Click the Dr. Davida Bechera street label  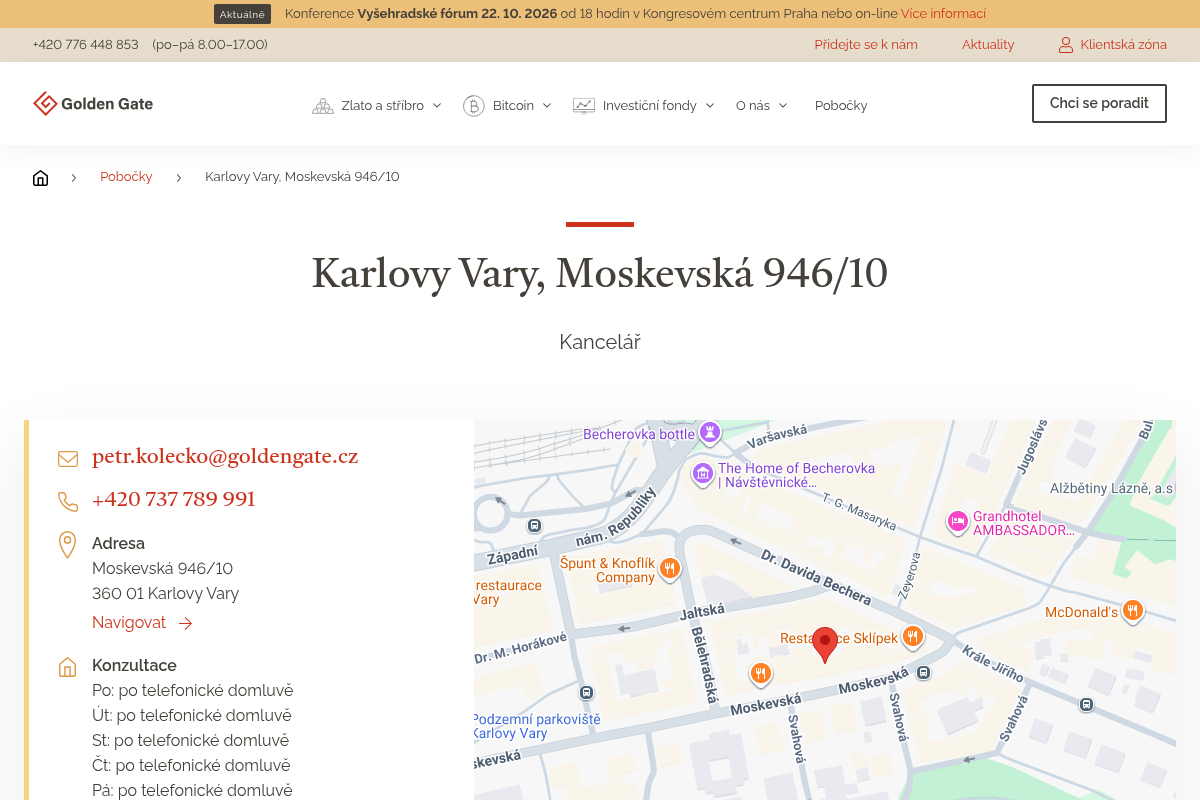[816, 576]
